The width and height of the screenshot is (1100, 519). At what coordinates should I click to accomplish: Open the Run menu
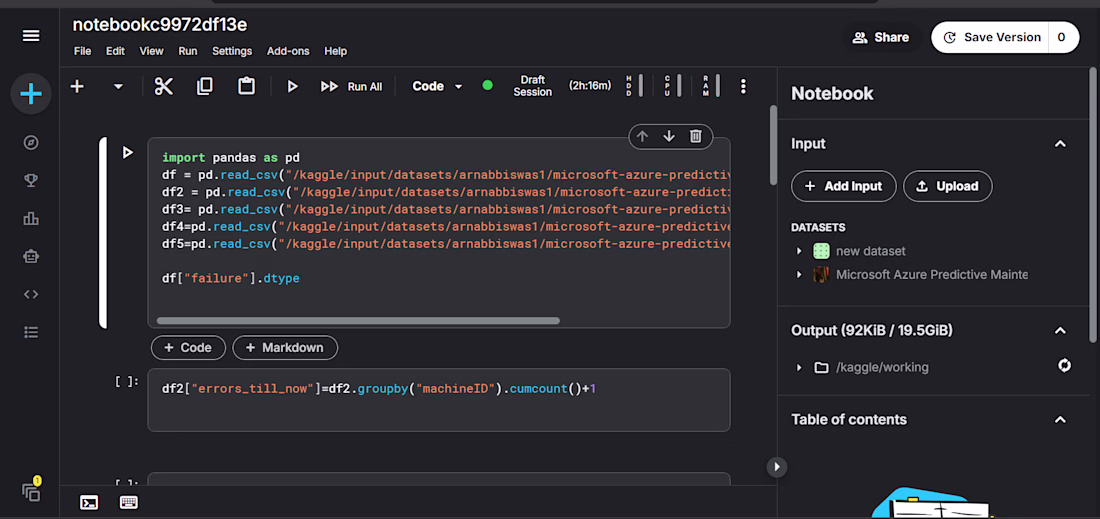coord(187,51)
